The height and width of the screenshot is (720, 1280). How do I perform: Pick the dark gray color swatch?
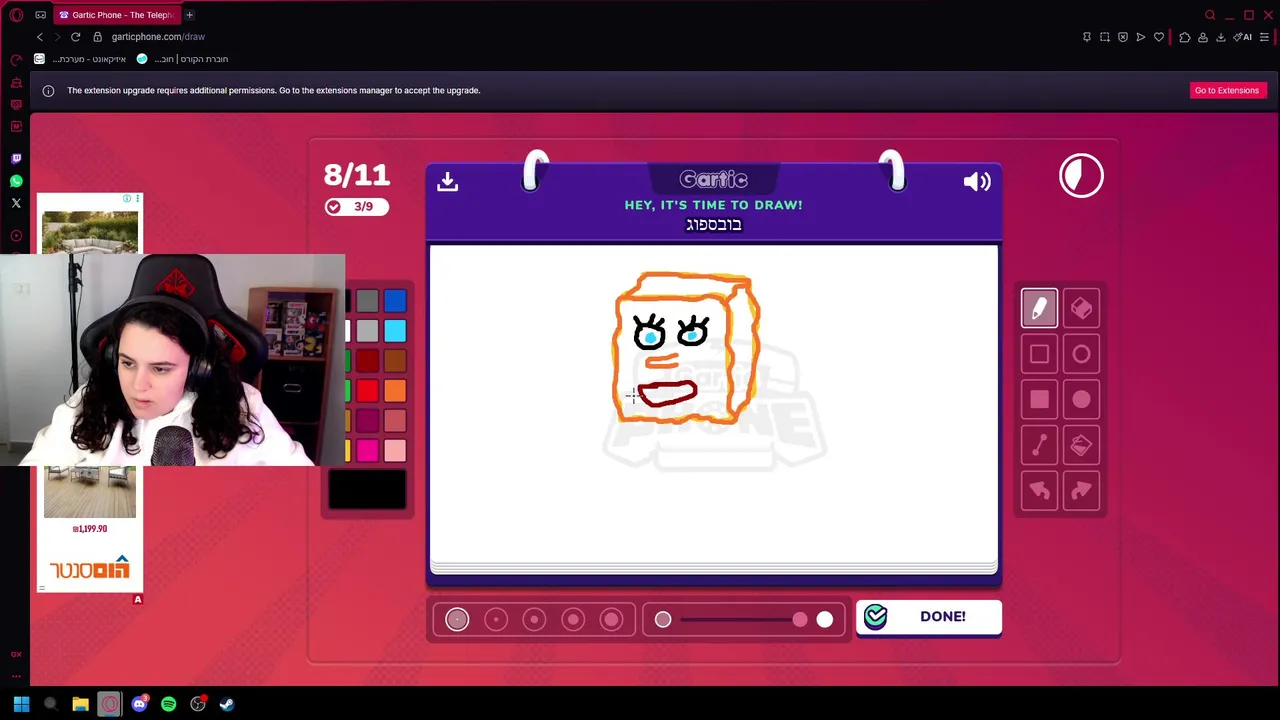point(367,301)
